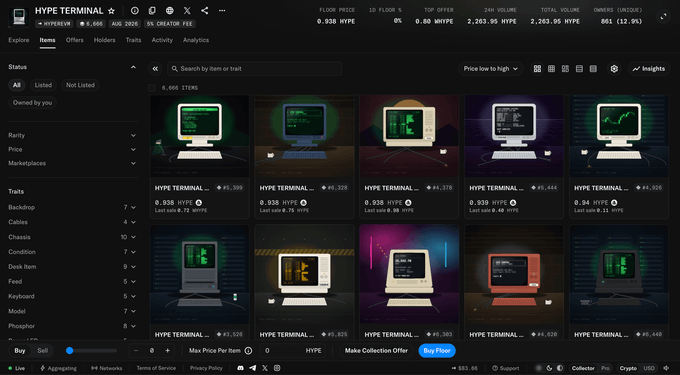
Task: Expand the Backdrop trait filter
Action: [x=72, y=207]
